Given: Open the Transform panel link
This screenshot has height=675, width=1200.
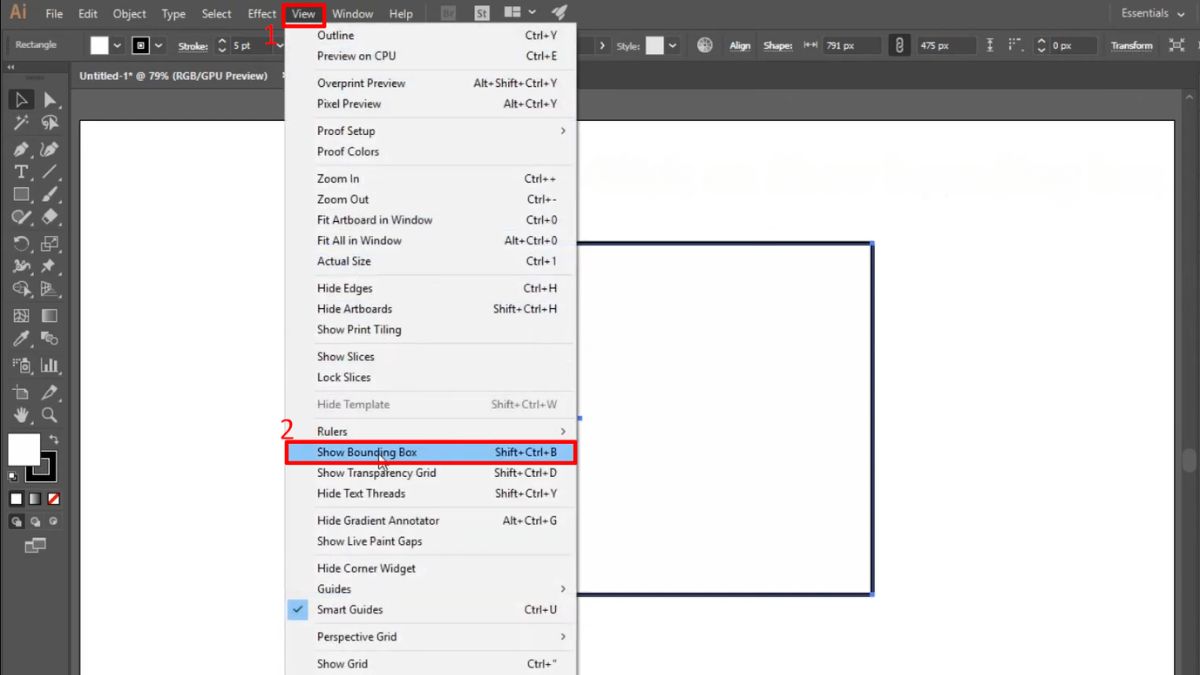Looking at the screenshot, I should (1132, 46).
